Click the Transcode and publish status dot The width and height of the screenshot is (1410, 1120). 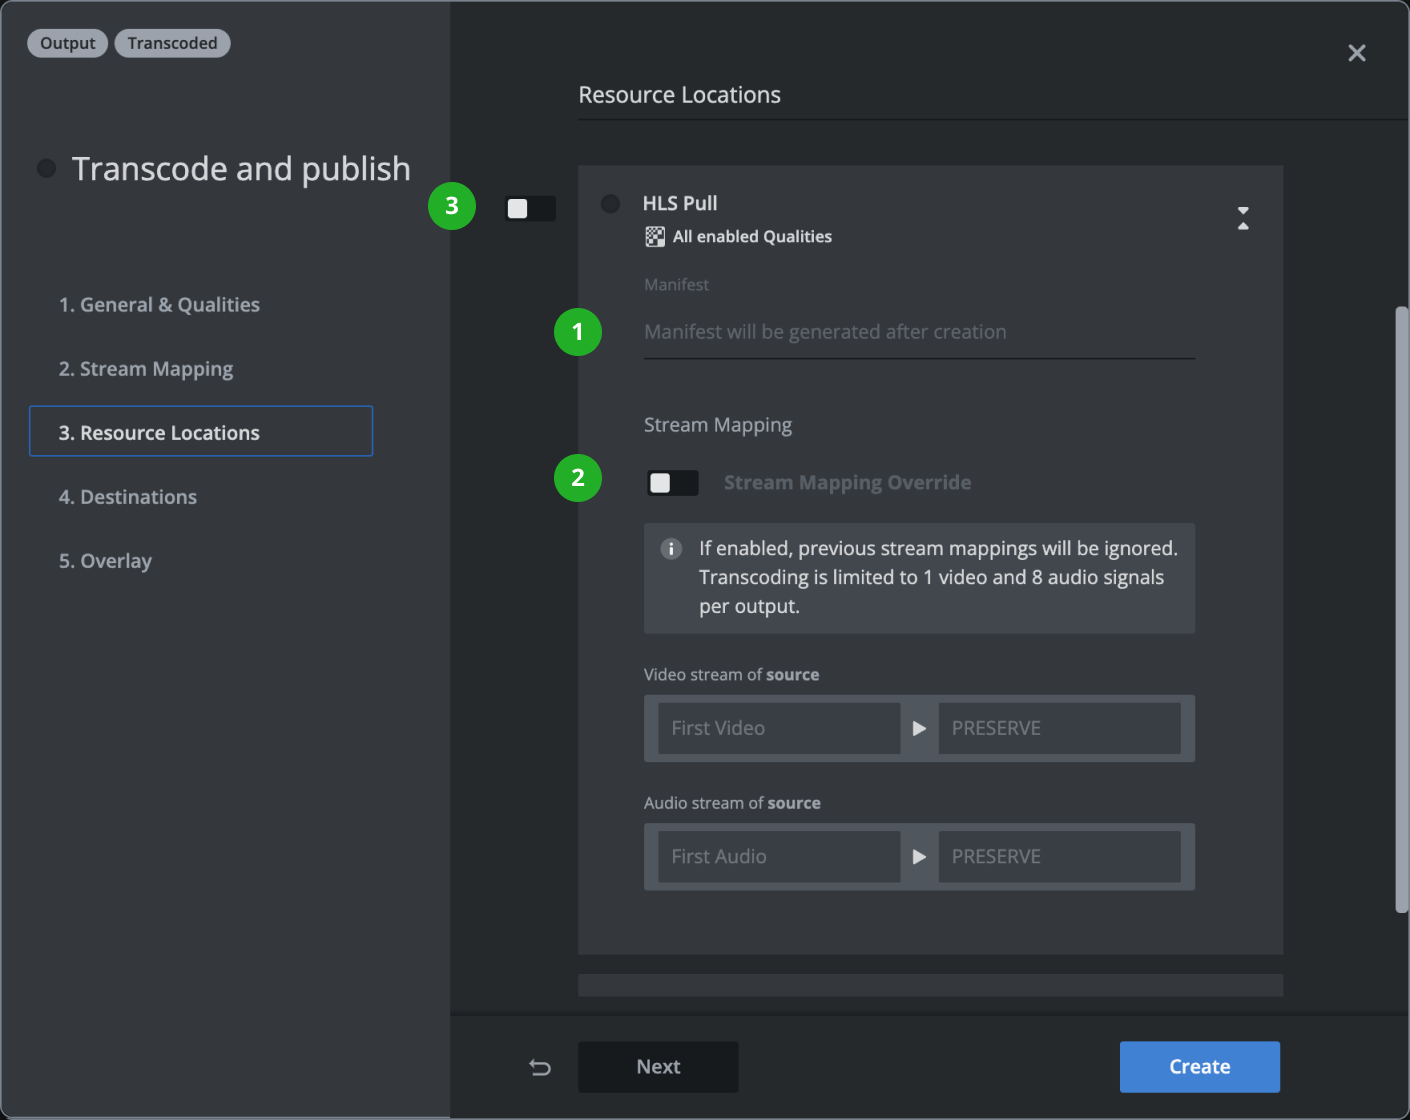coord(46,168)
